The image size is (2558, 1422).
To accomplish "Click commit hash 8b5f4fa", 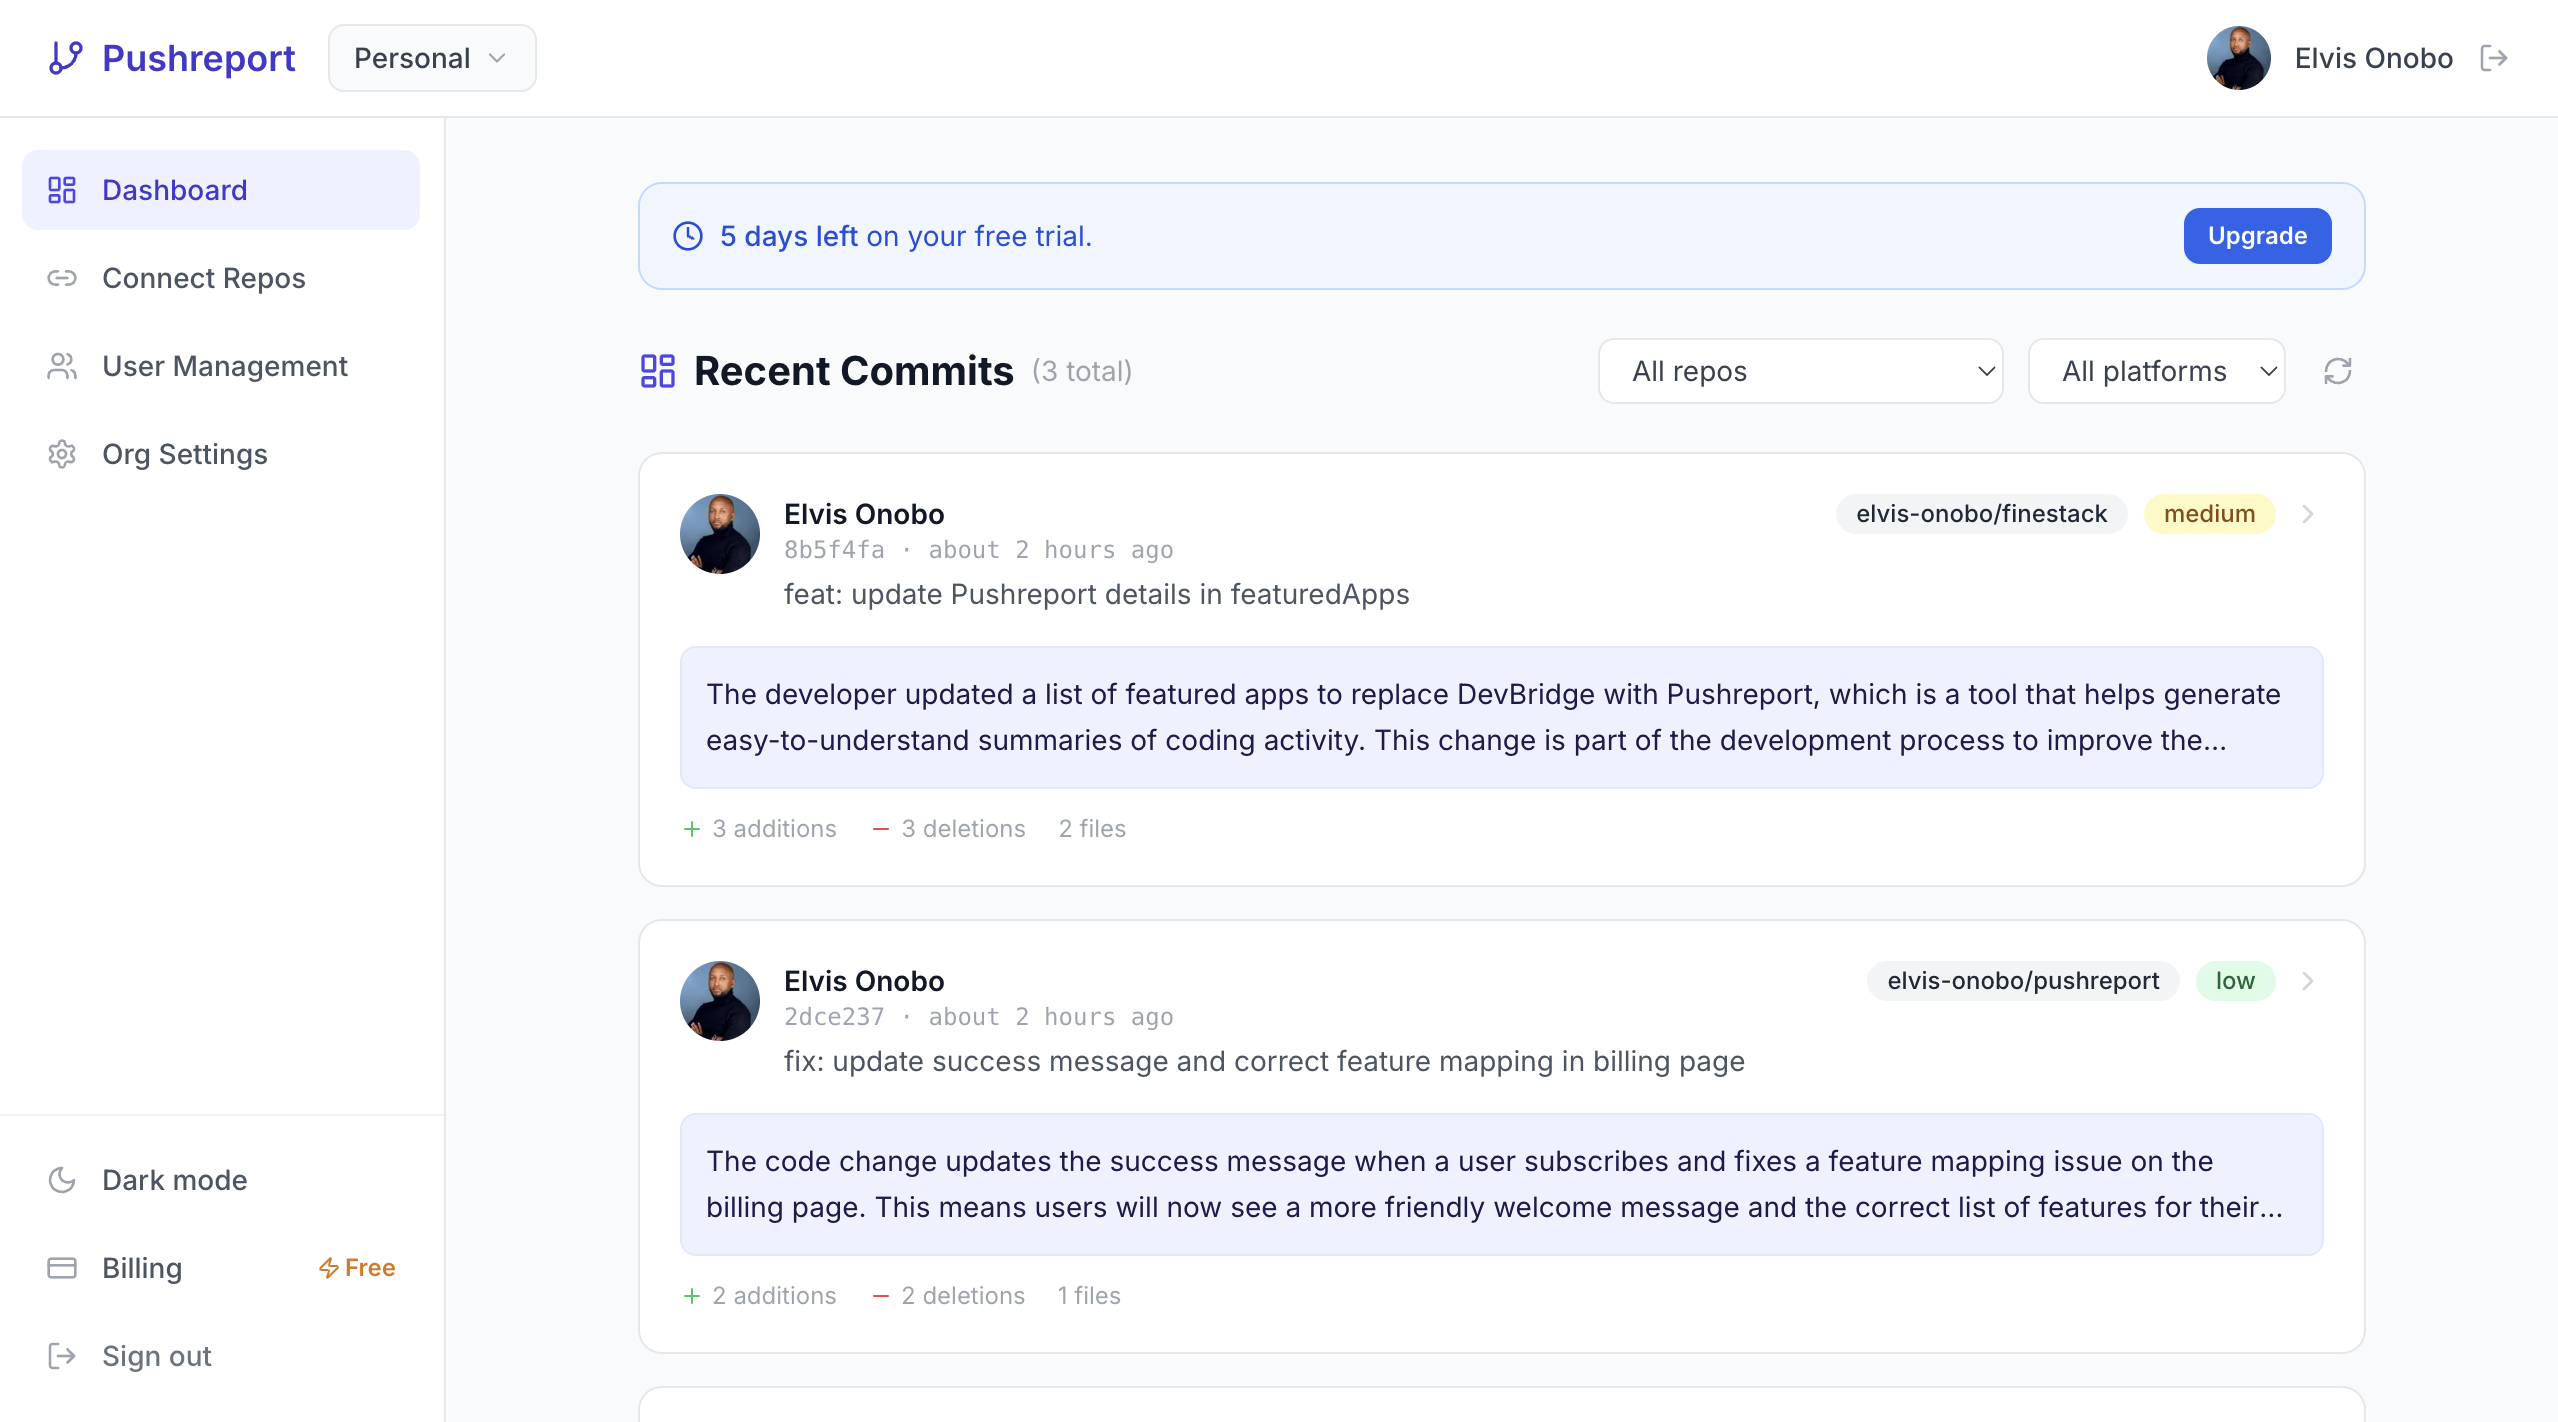I will pyautogui.click(x=834, y=550).
